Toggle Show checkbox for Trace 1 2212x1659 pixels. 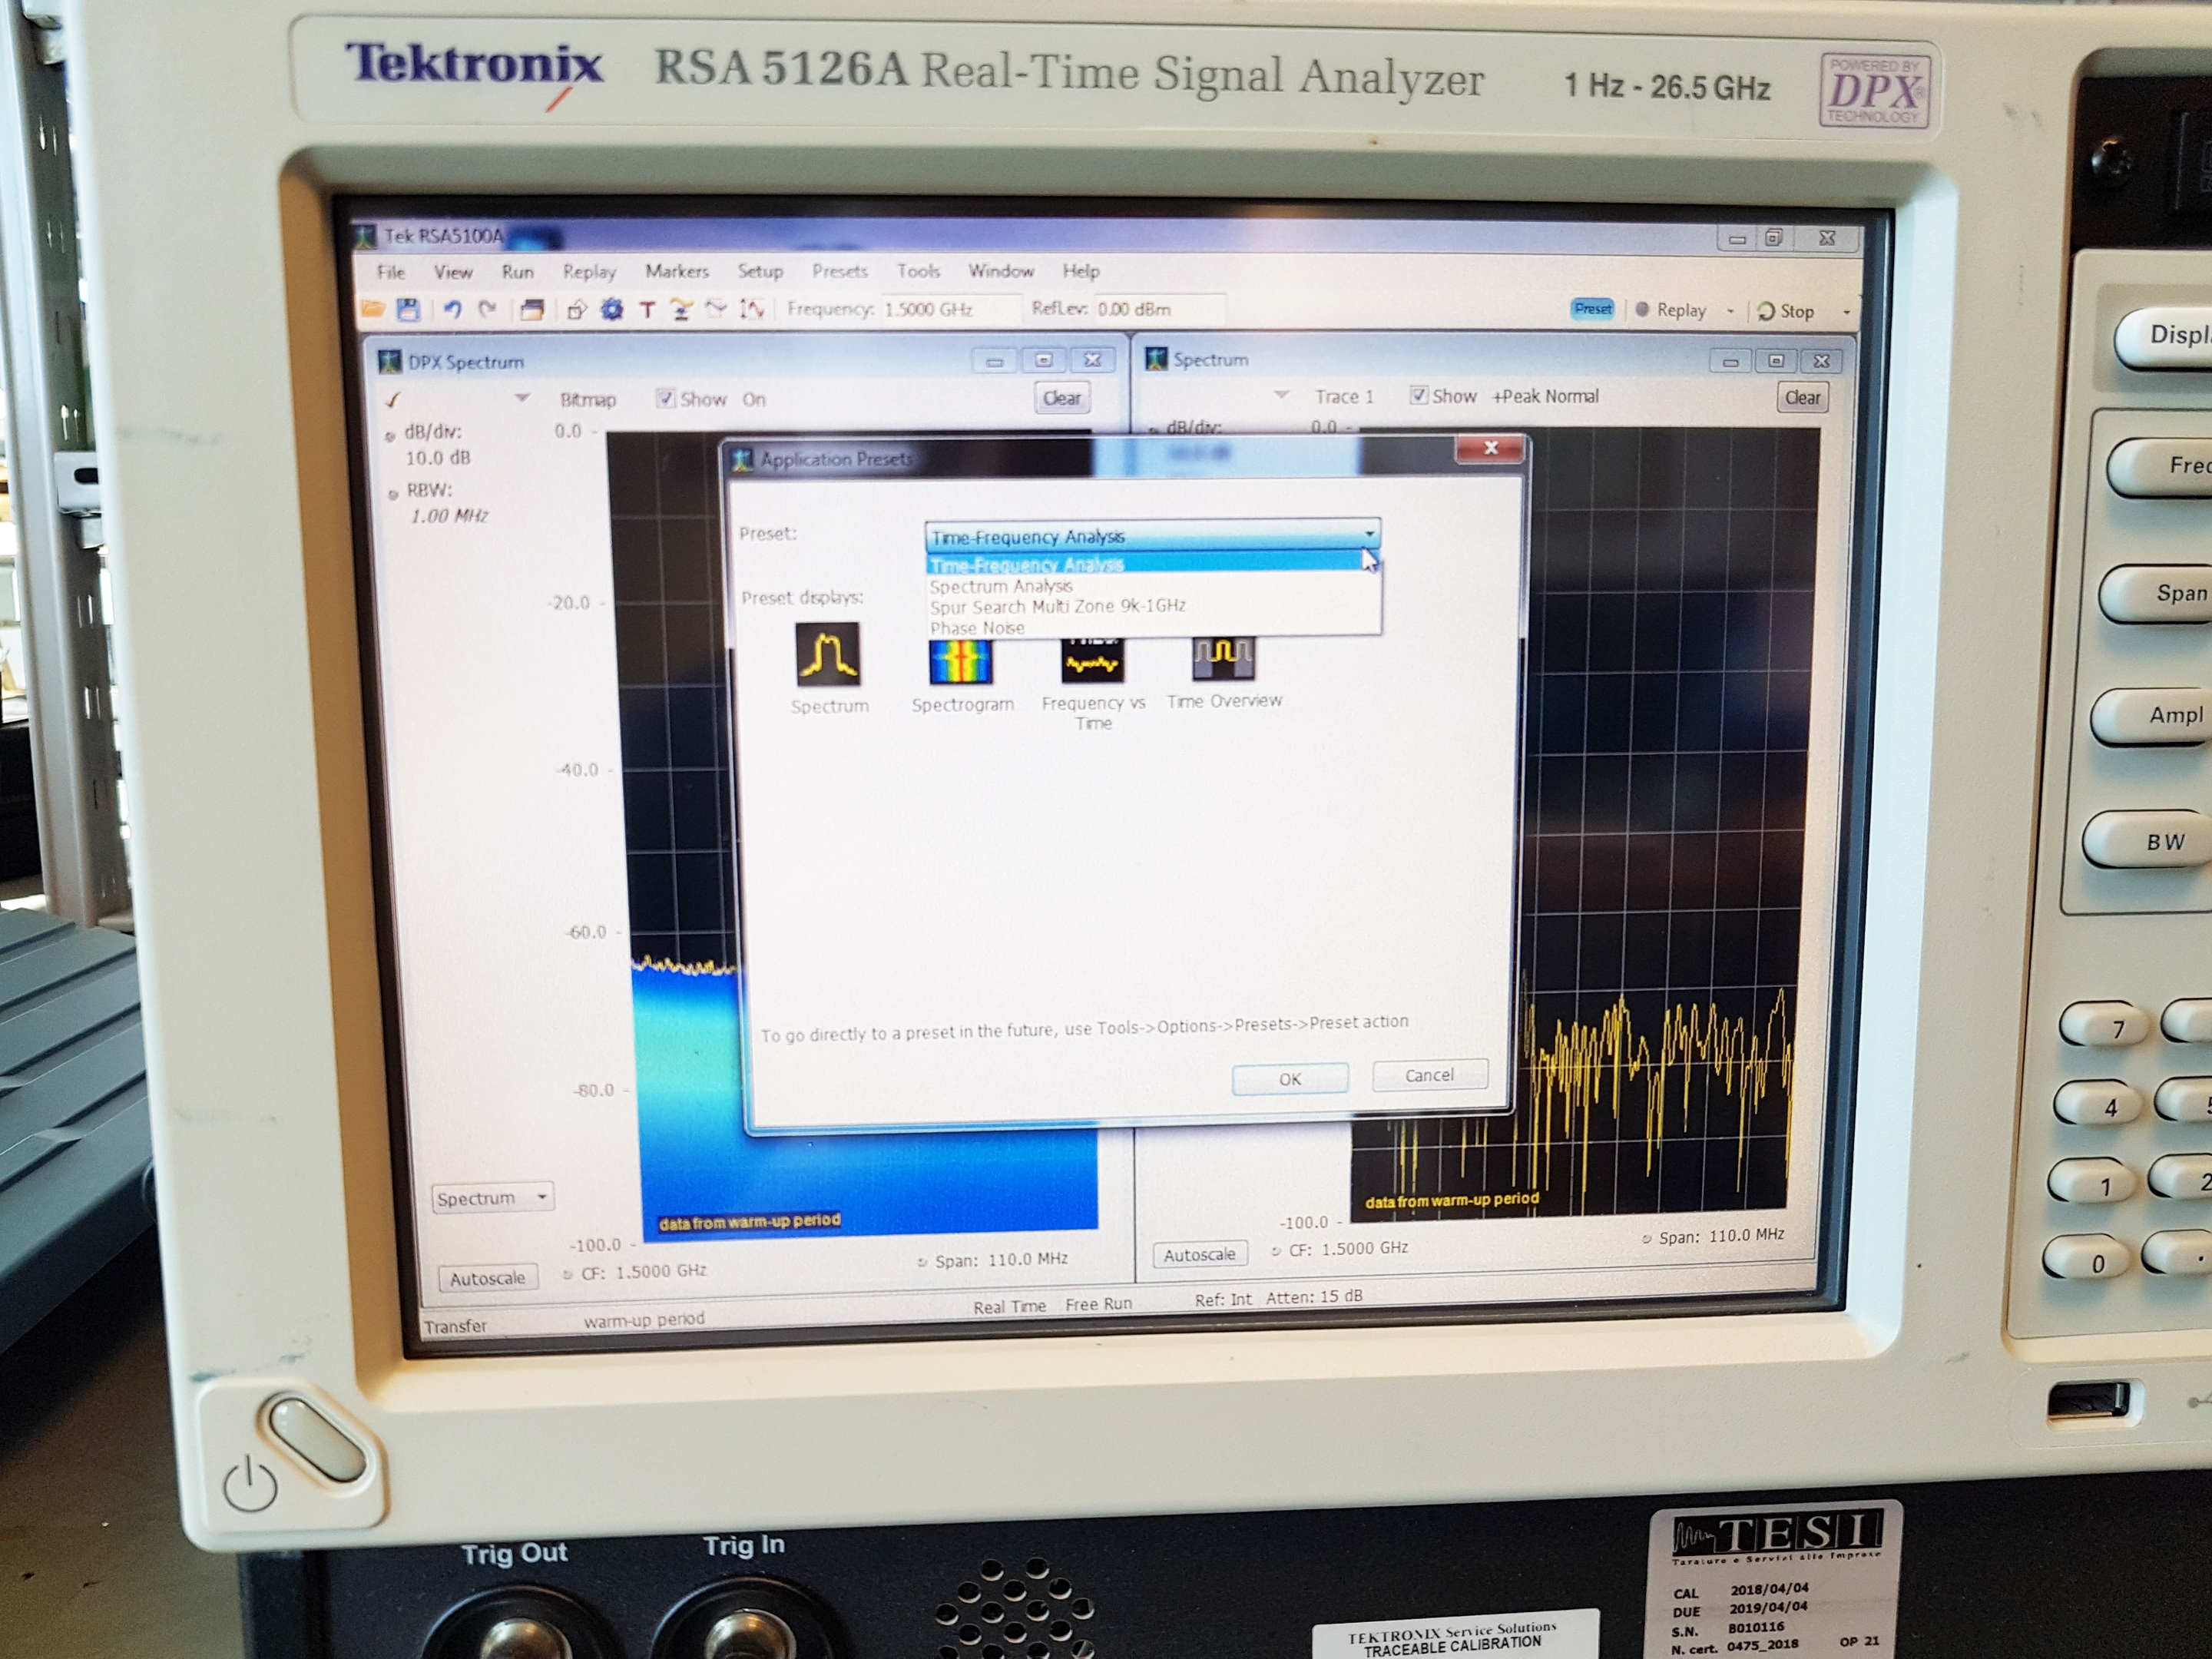point(1418,395)
